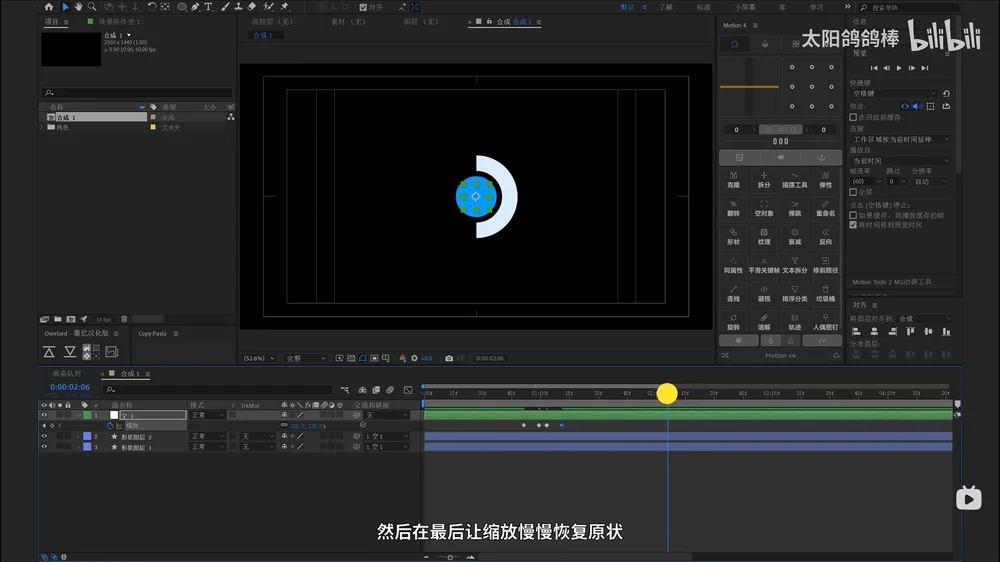The image size is (1000, 562).
Task: Click the Motion 4 旋转 rotate tool
Action: [x=733, y=322]
